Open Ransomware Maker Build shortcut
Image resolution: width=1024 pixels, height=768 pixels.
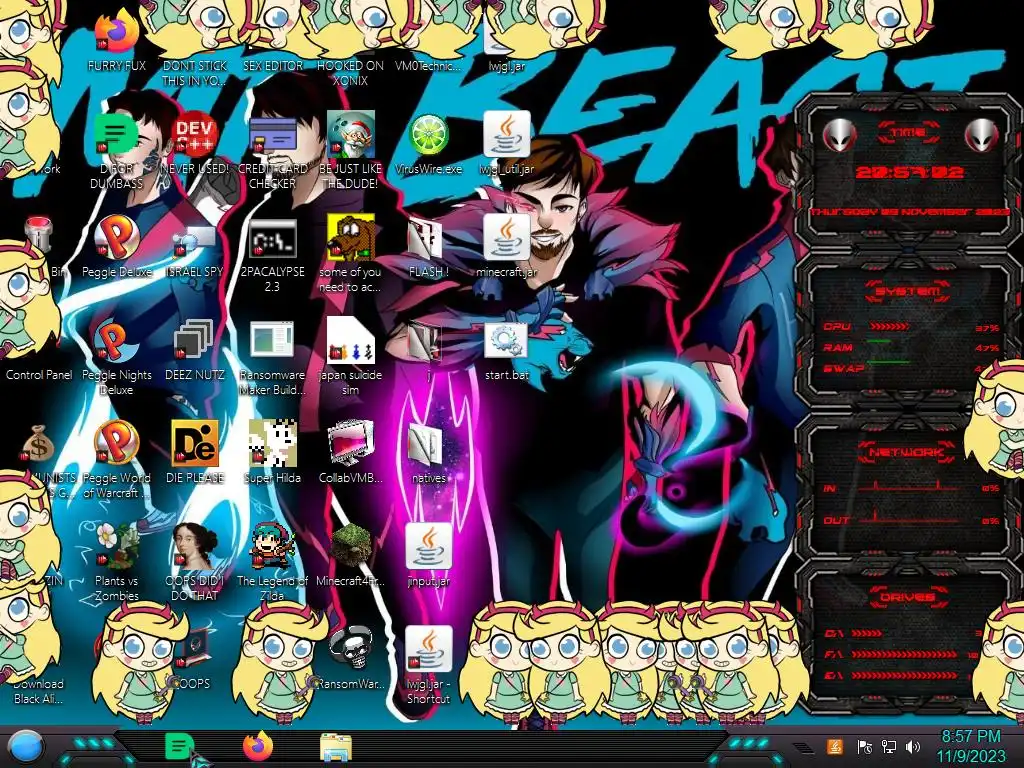click(273, 341)
